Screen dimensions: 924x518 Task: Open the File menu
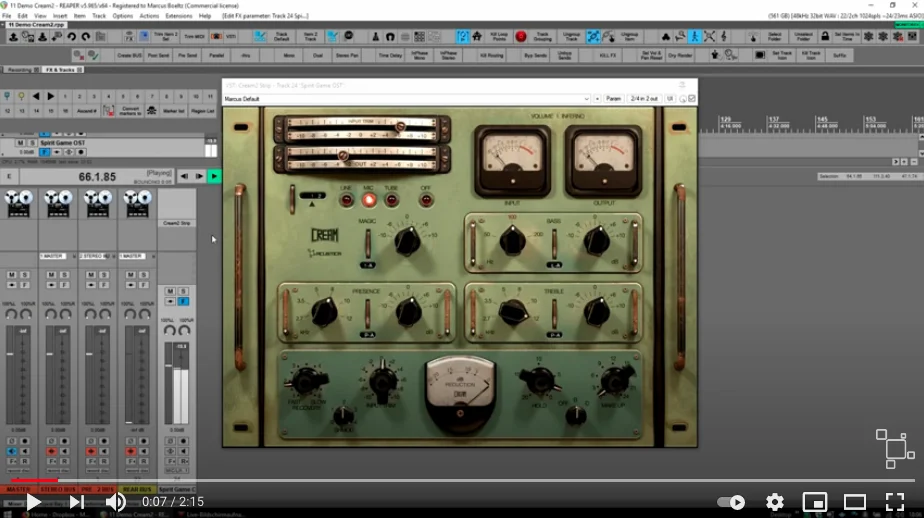6,16
